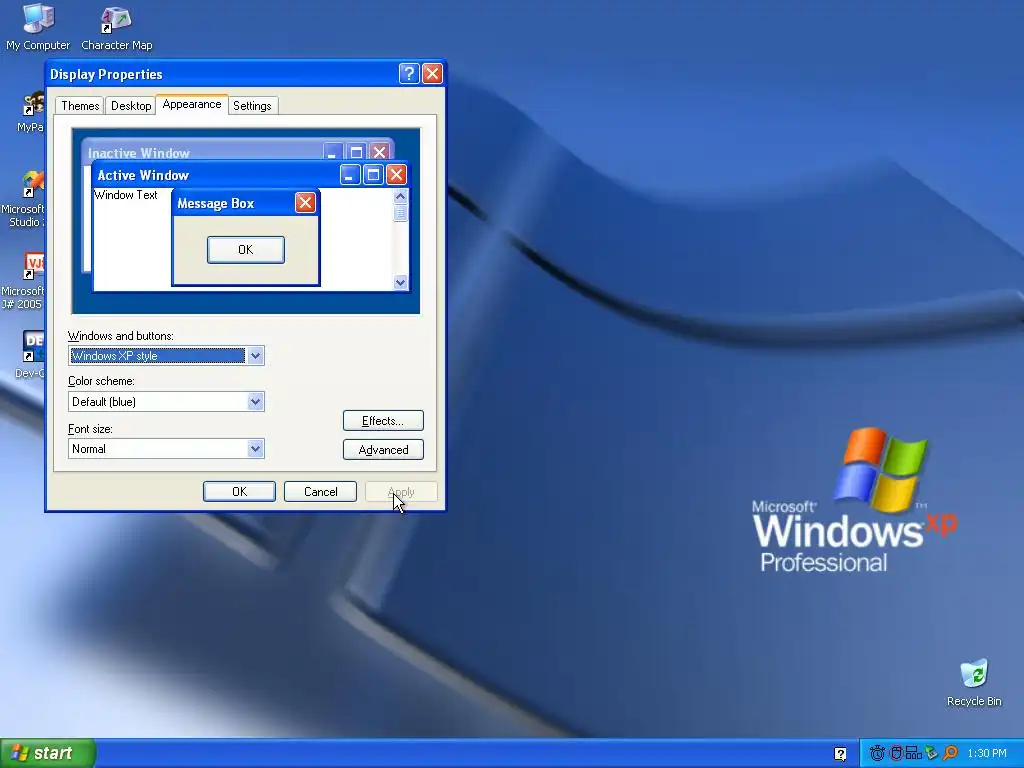Click the stopwatch tray icon
Viewport: 1024px width, 768px height.
point(877,753)
